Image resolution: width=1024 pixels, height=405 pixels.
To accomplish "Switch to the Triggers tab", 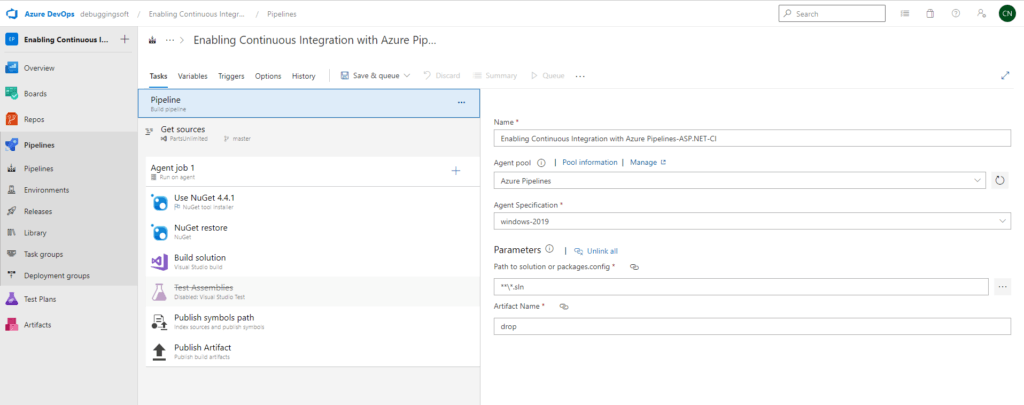I will pyautogui.click(x=231, y=76).
